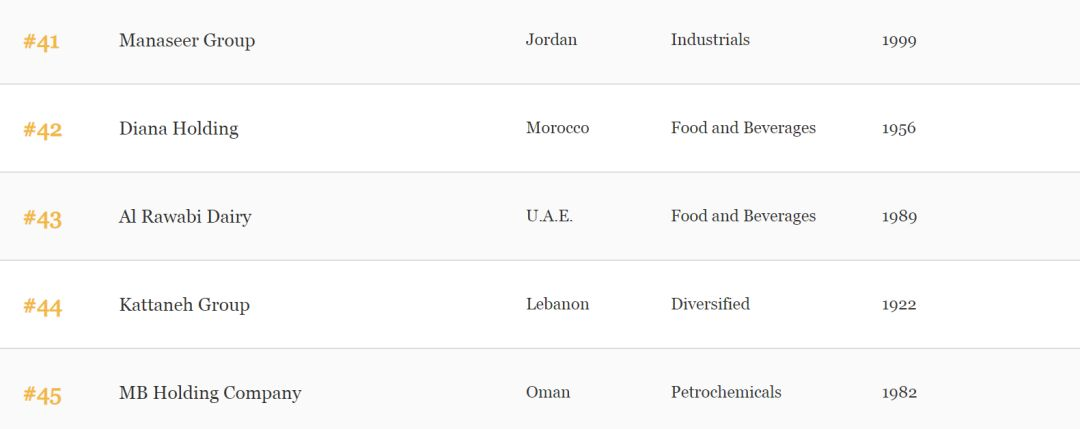Click Food and Beverages for Al Rawabi Dairy

tap(743, 216)
